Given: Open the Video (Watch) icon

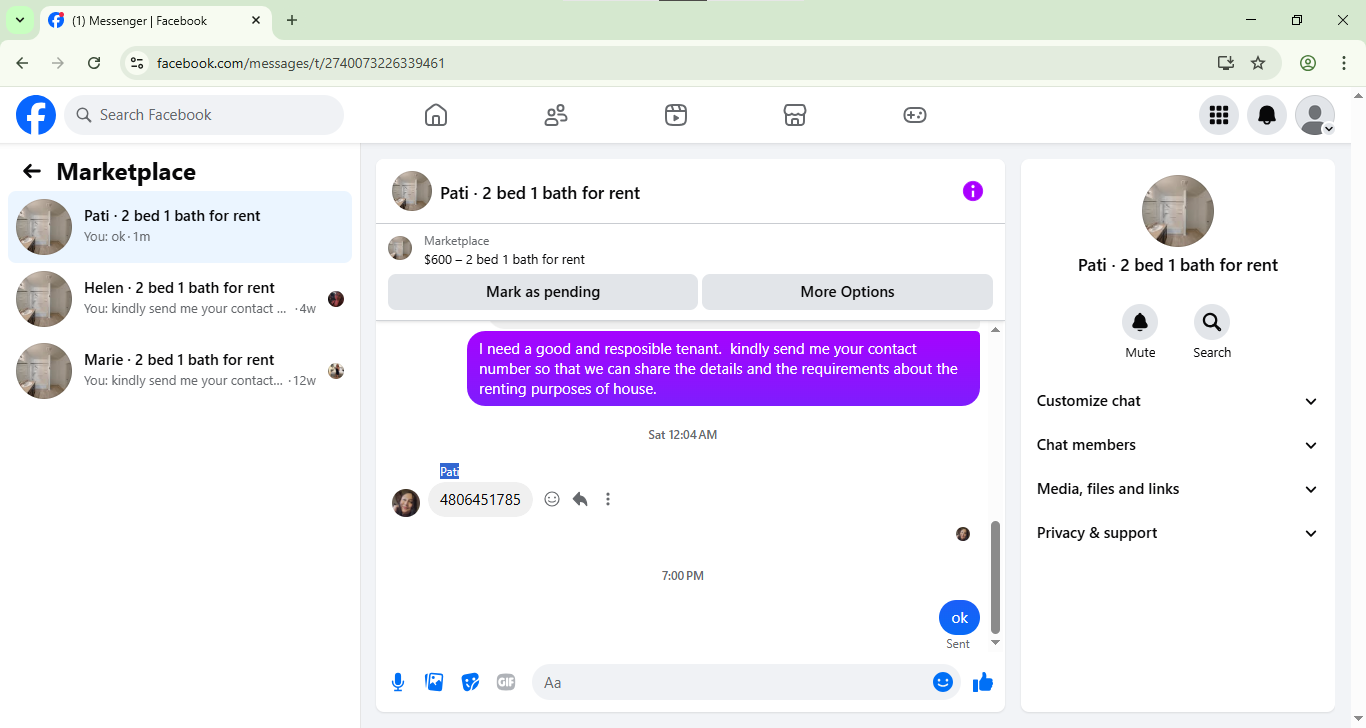Looking at the screenshot, I should [x=676, y=115].
